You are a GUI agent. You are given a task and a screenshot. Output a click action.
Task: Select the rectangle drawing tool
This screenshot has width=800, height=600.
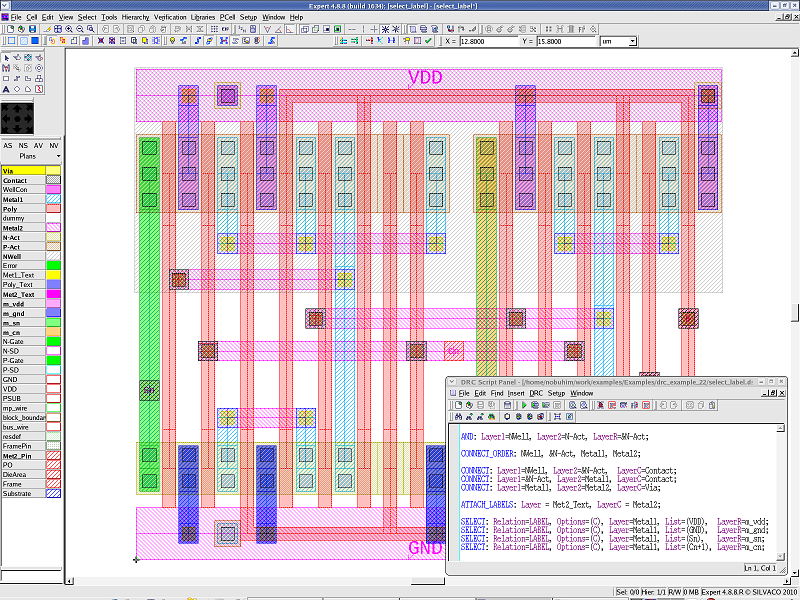(x=7, y=79)
